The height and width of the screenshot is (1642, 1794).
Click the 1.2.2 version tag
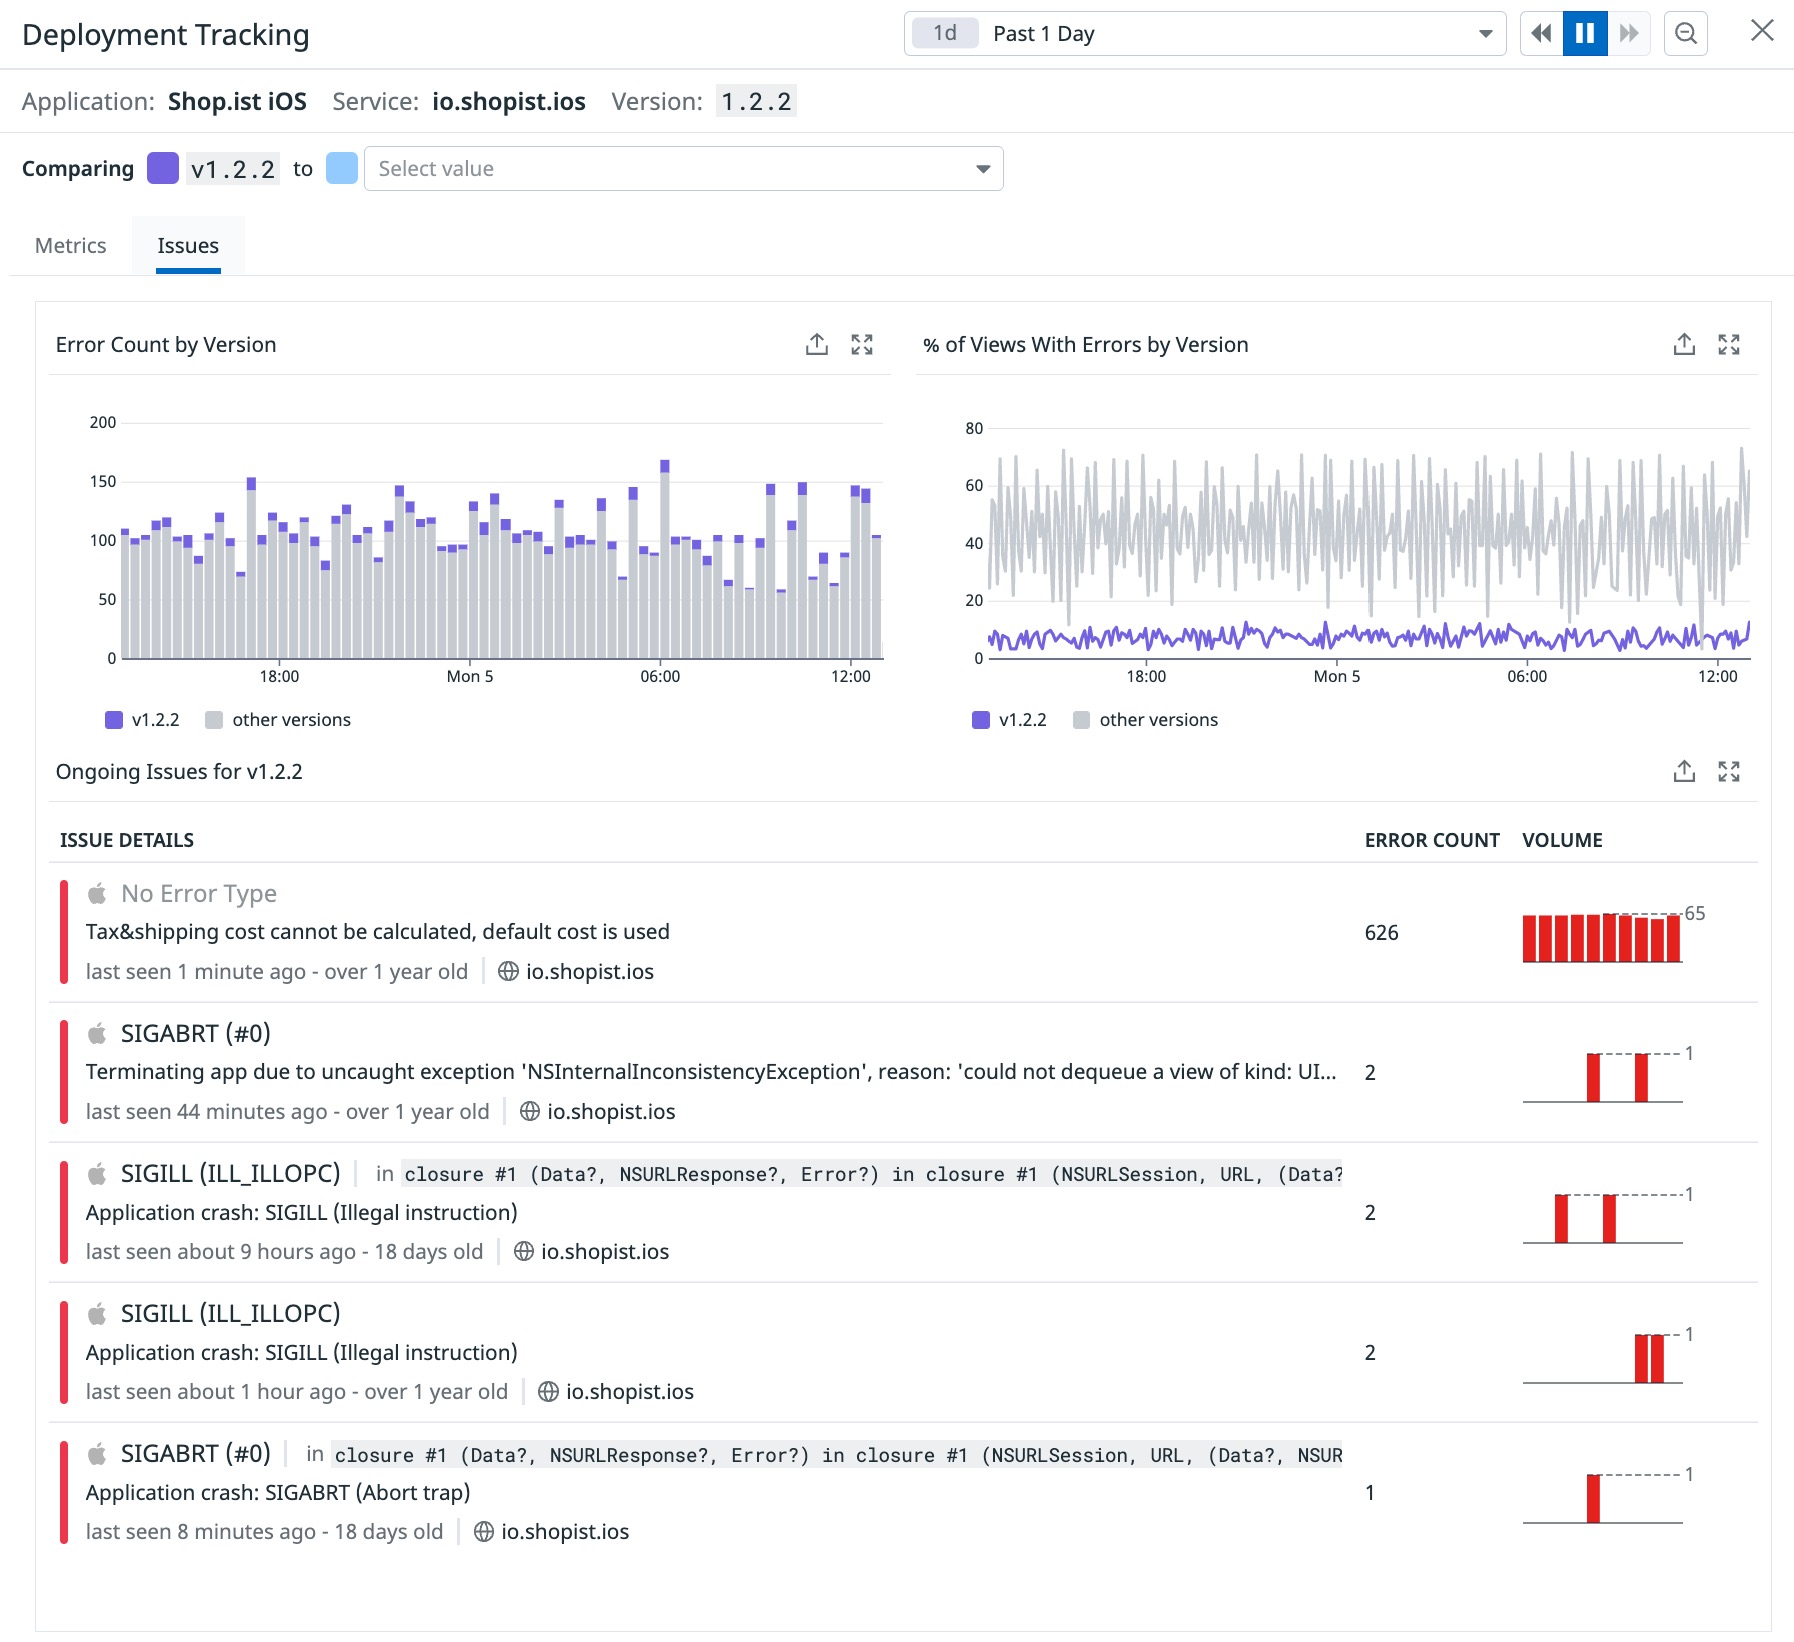click(x=756, y=101)
